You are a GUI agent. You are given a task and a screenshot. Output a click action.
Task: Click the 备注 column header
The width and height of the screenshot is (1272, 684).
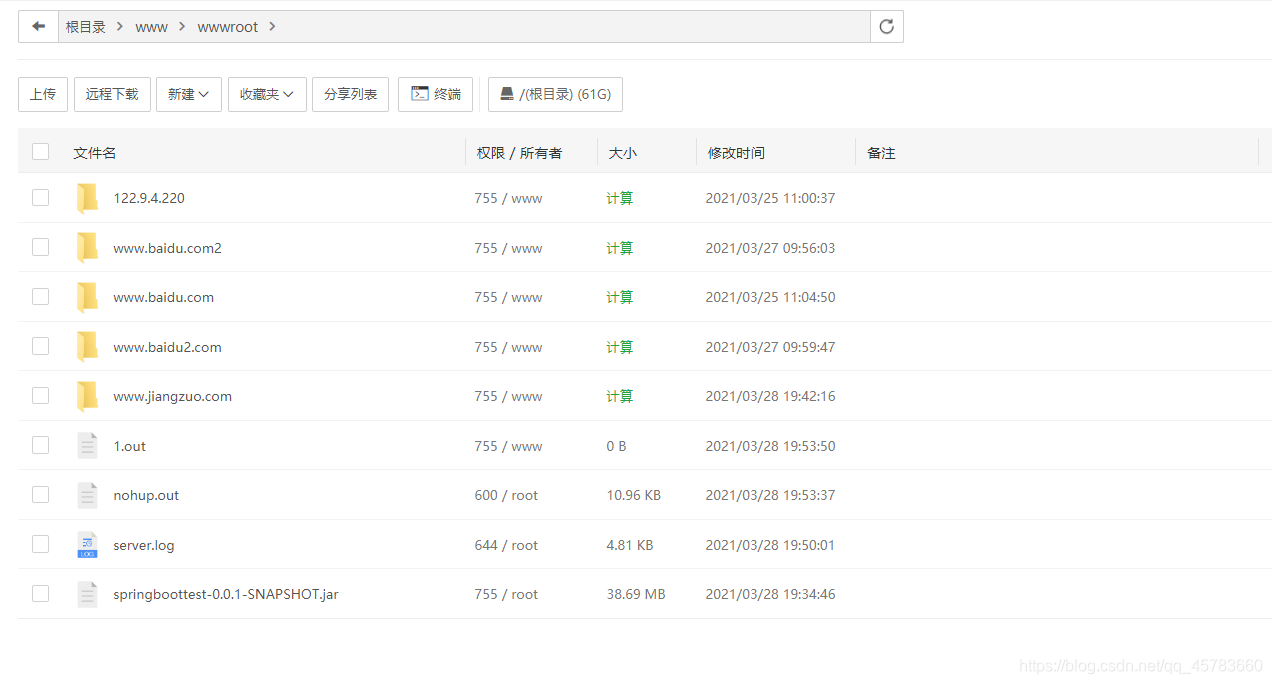pos(881,153)
